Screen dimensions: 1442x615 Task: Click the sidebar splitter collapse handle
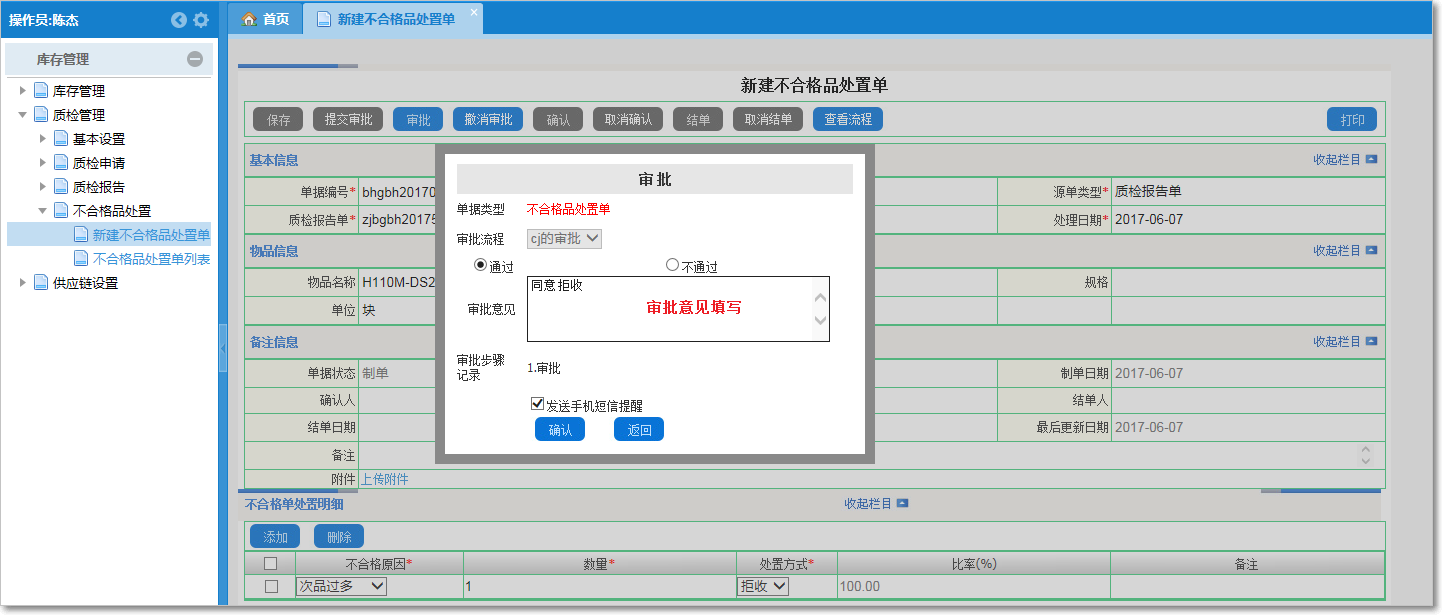[x=223, y=347]
